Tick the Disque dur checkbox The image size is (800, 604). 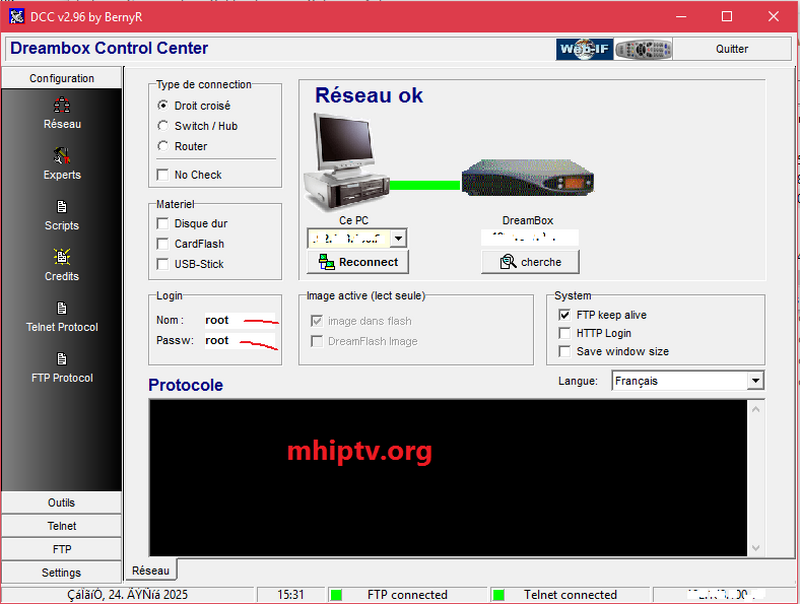(163, 223)
